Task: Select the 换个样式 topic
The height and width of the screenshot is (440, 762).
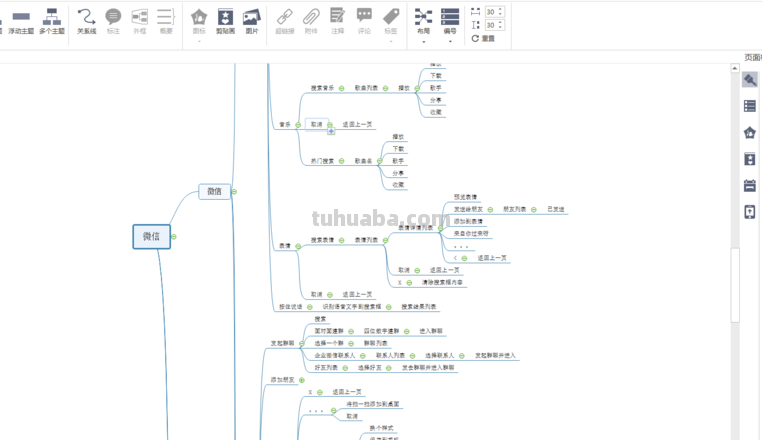Action: pyautogui.click(x=381, y=428)
